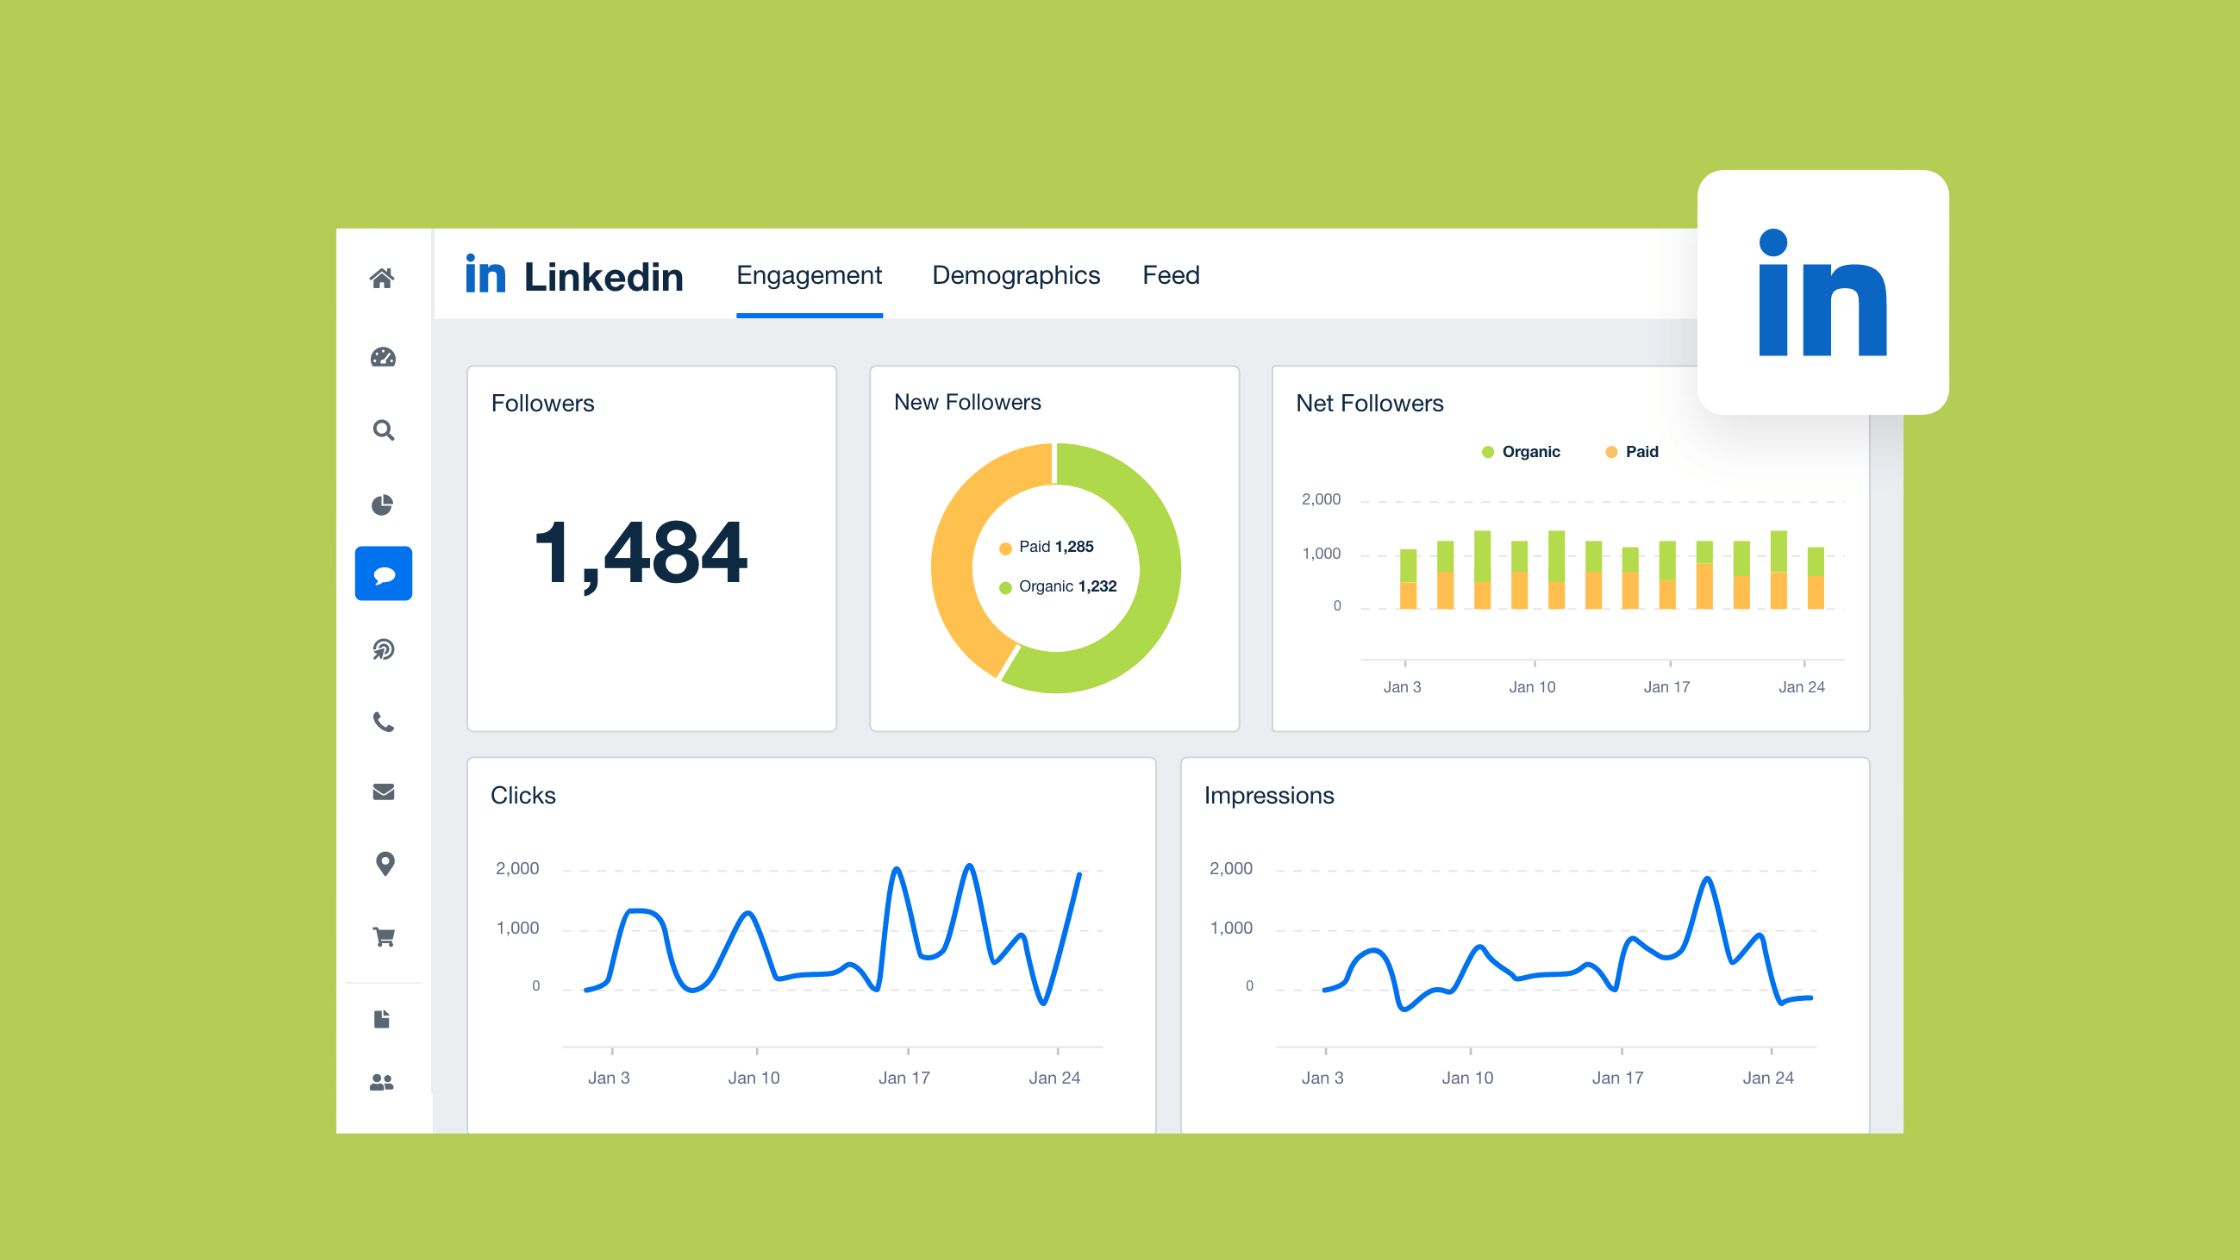2240x1260 pixels.
Task: Click Jan 3 label on Clicks chart
Action: (609, 1078)
